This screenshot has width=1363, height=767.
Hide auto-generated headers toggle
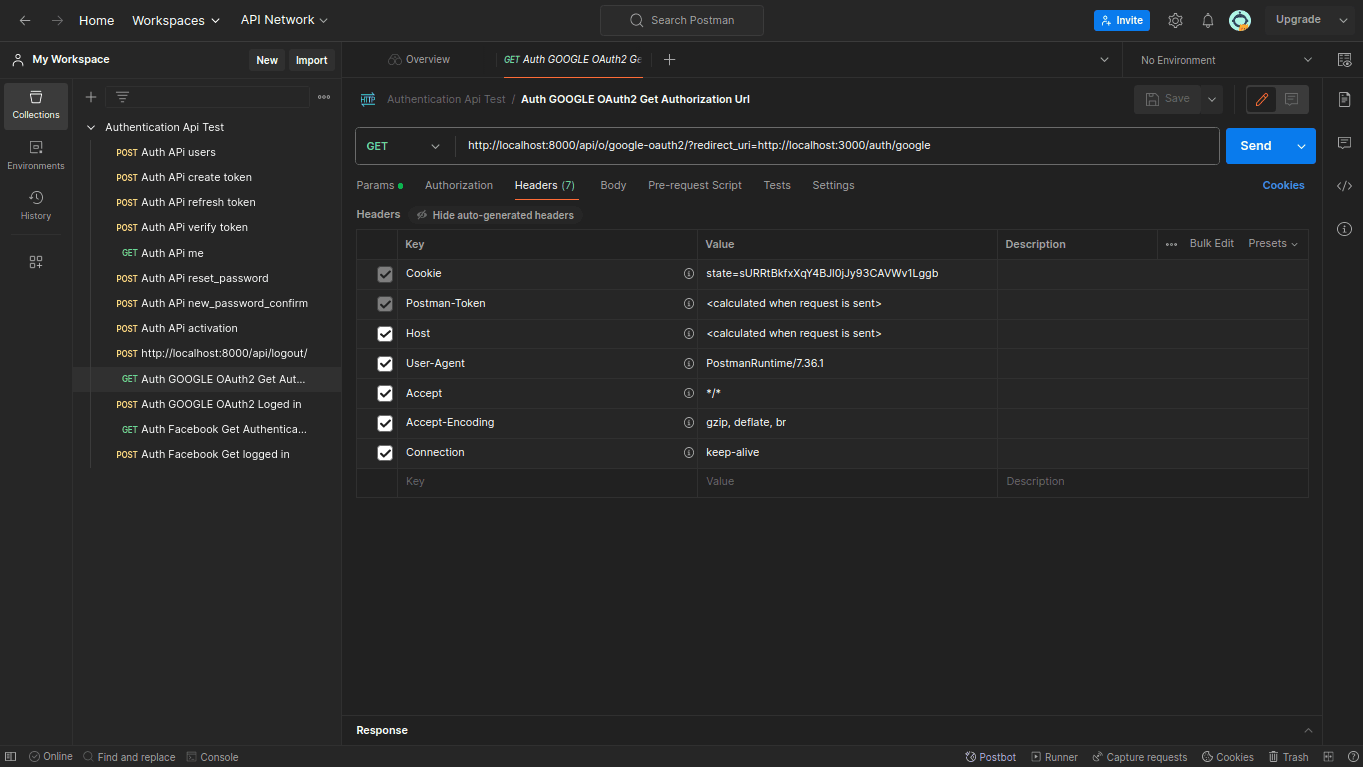[495, 215]
